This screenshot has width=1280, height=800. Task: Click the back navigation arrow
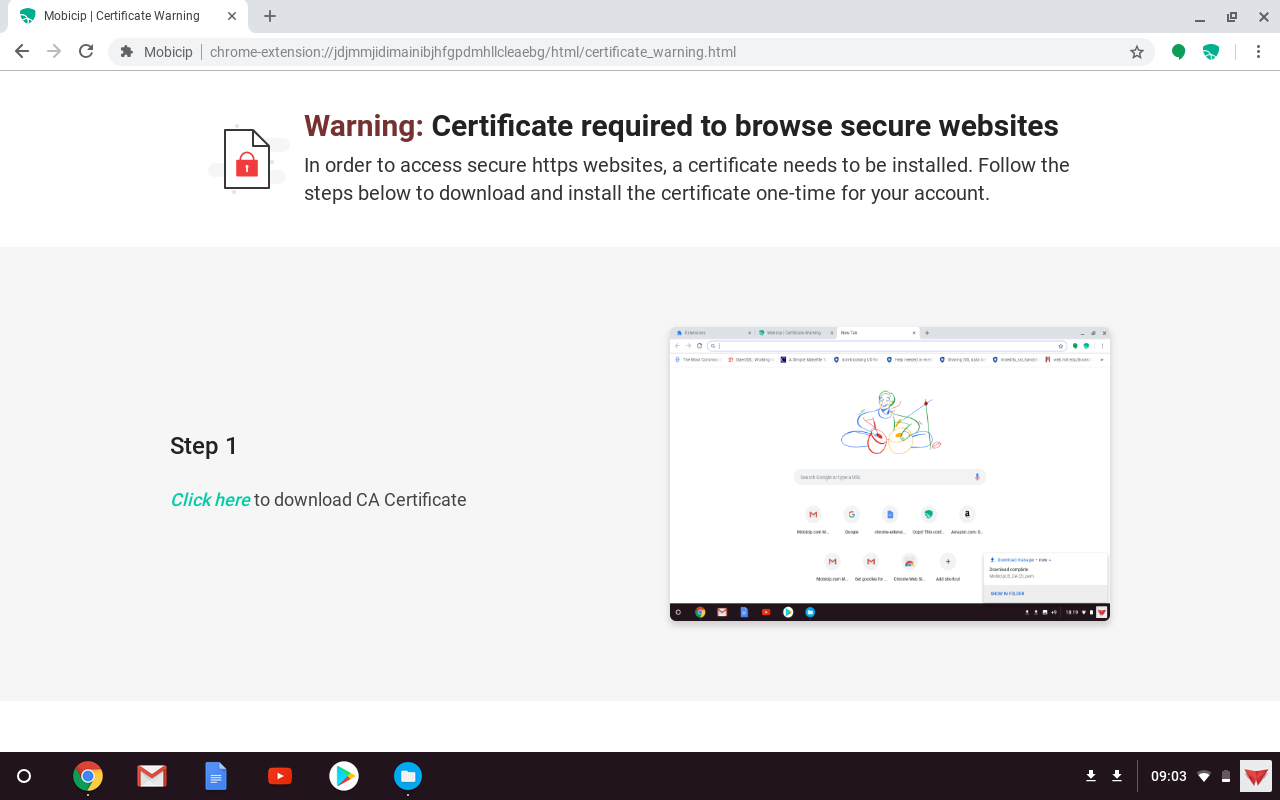pos(22,52)
